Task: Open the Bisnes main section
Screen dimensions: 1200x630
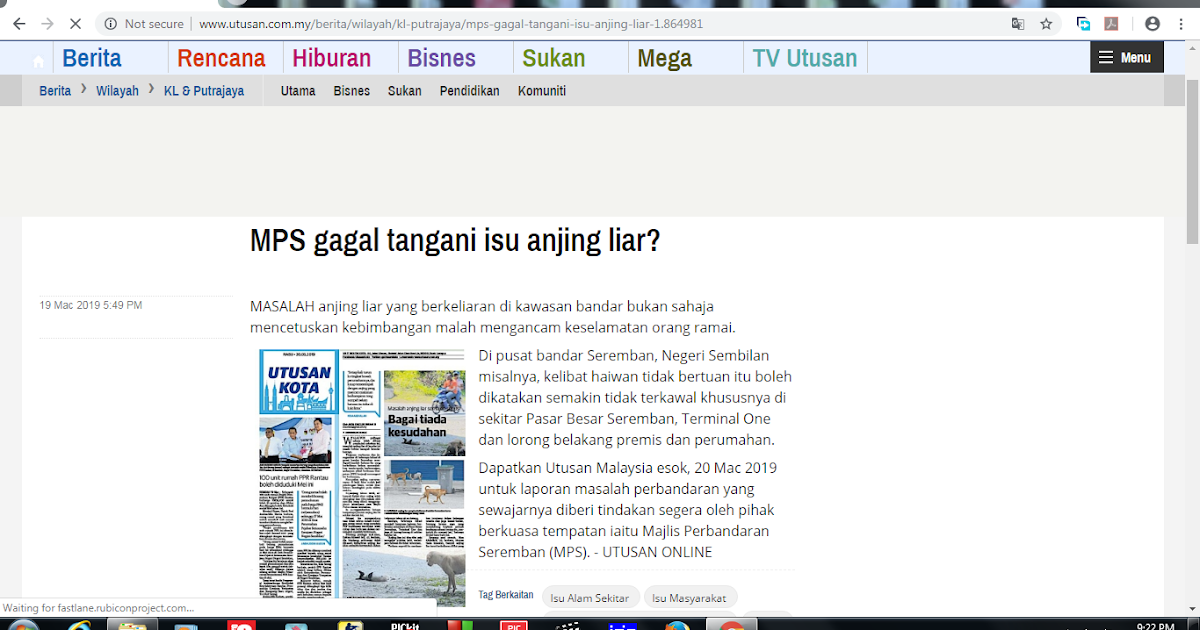Action: point(442,58)
